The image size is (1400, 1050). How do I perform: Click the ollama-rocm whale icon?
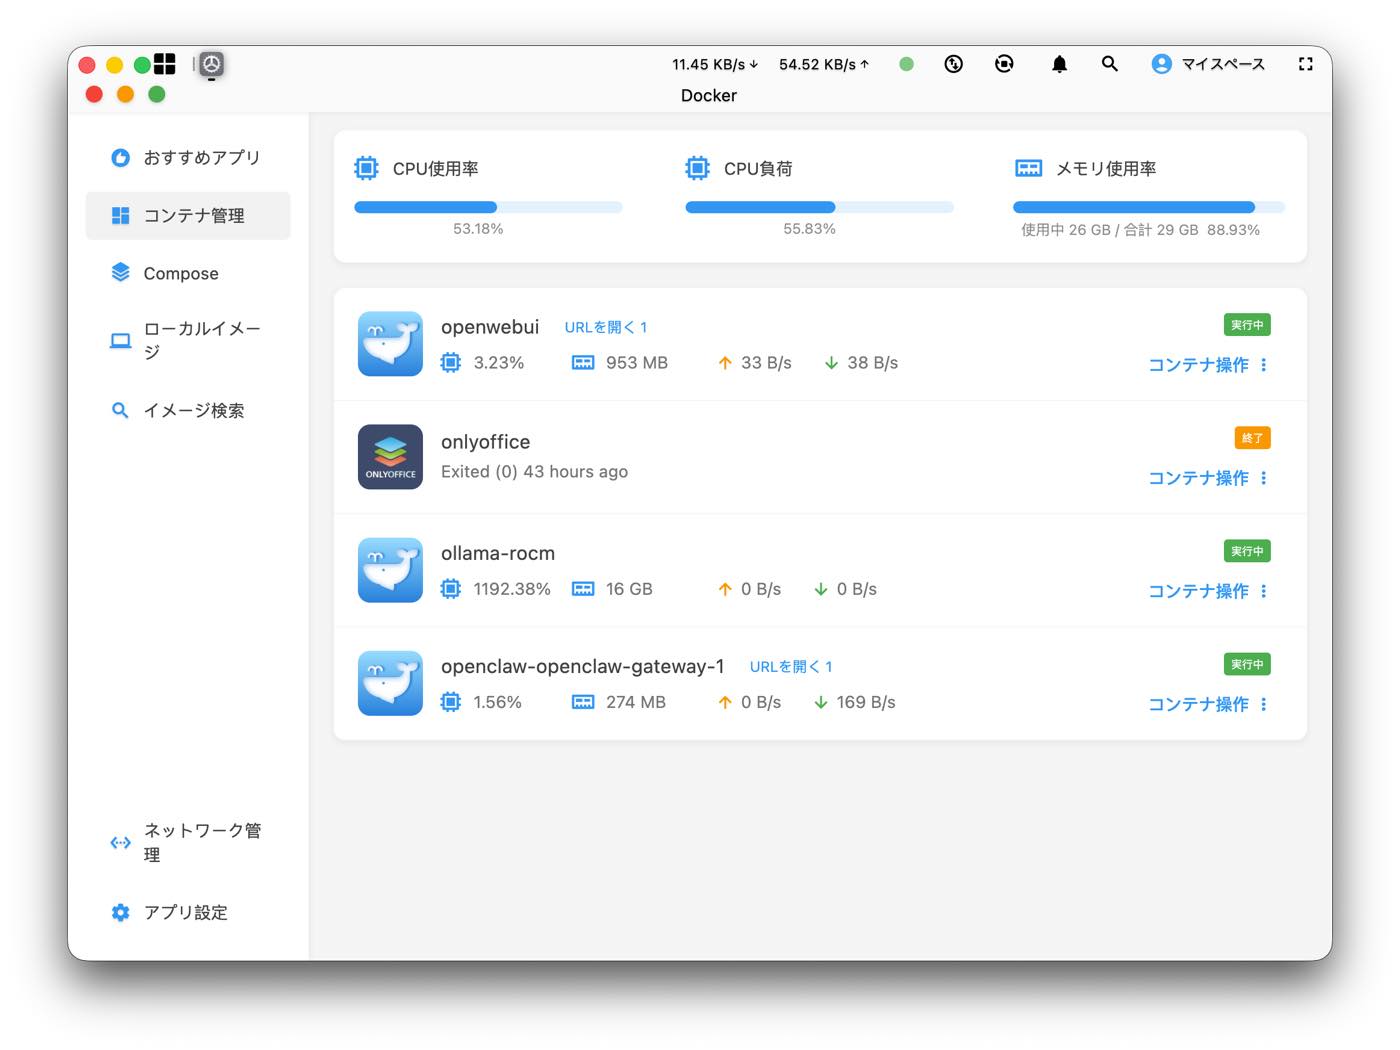click(x=390, y=569)
